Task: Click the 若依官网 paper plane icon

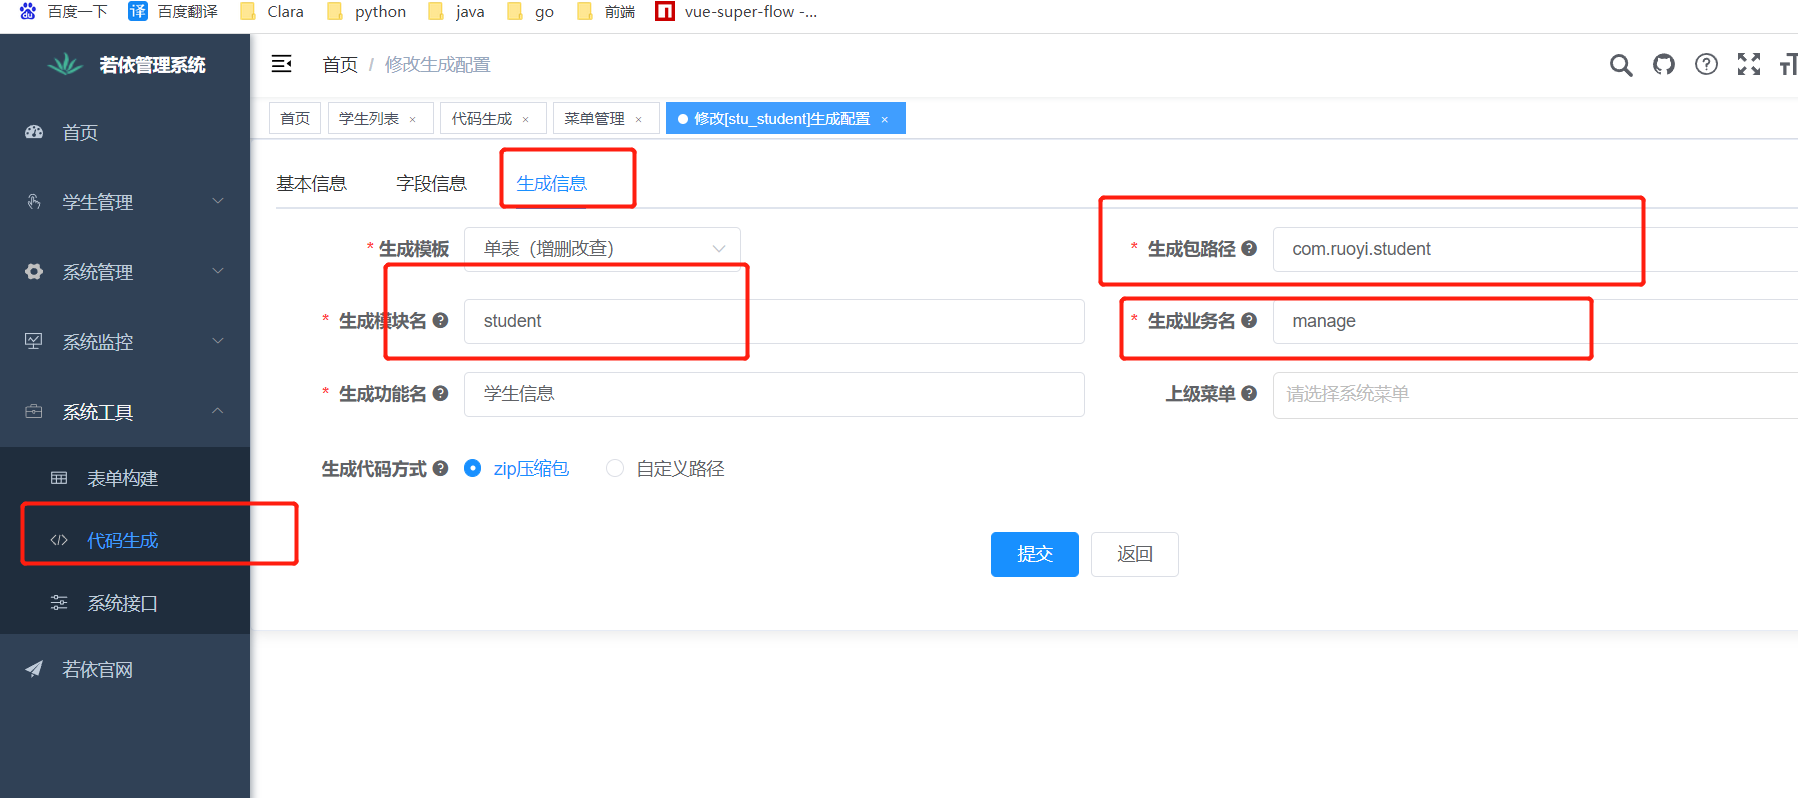Action: coord(34,669)
